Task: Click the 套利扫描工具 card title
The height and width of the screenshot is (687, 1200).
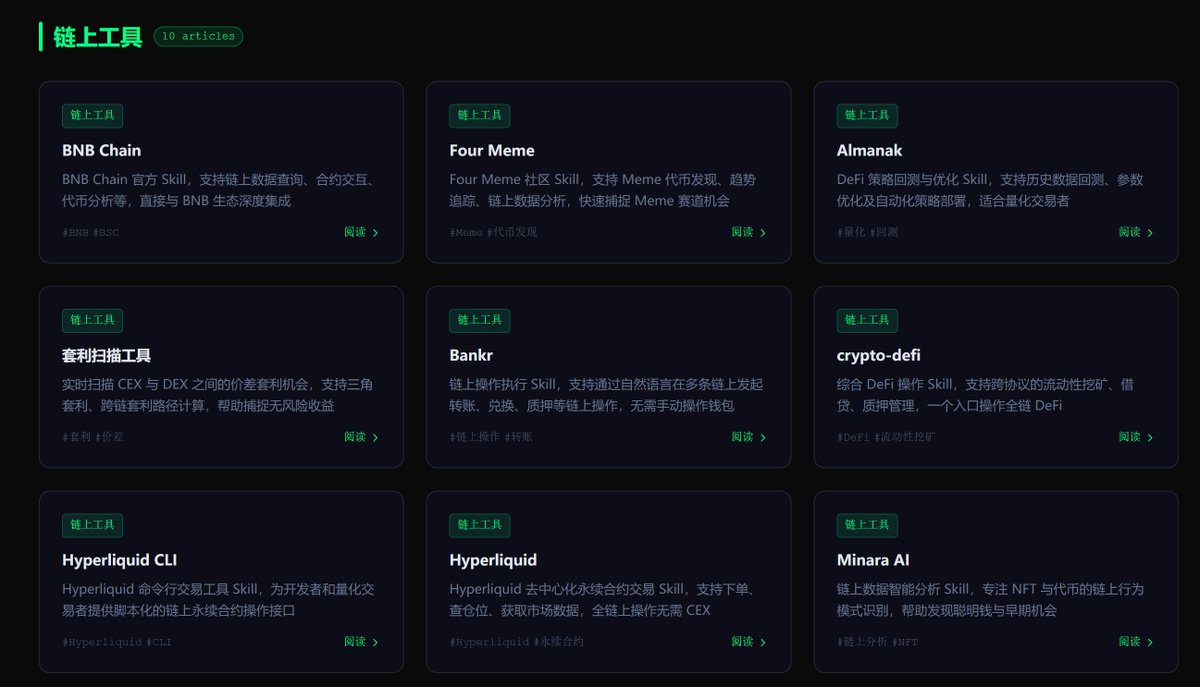Action: click(x=107, y=355)
